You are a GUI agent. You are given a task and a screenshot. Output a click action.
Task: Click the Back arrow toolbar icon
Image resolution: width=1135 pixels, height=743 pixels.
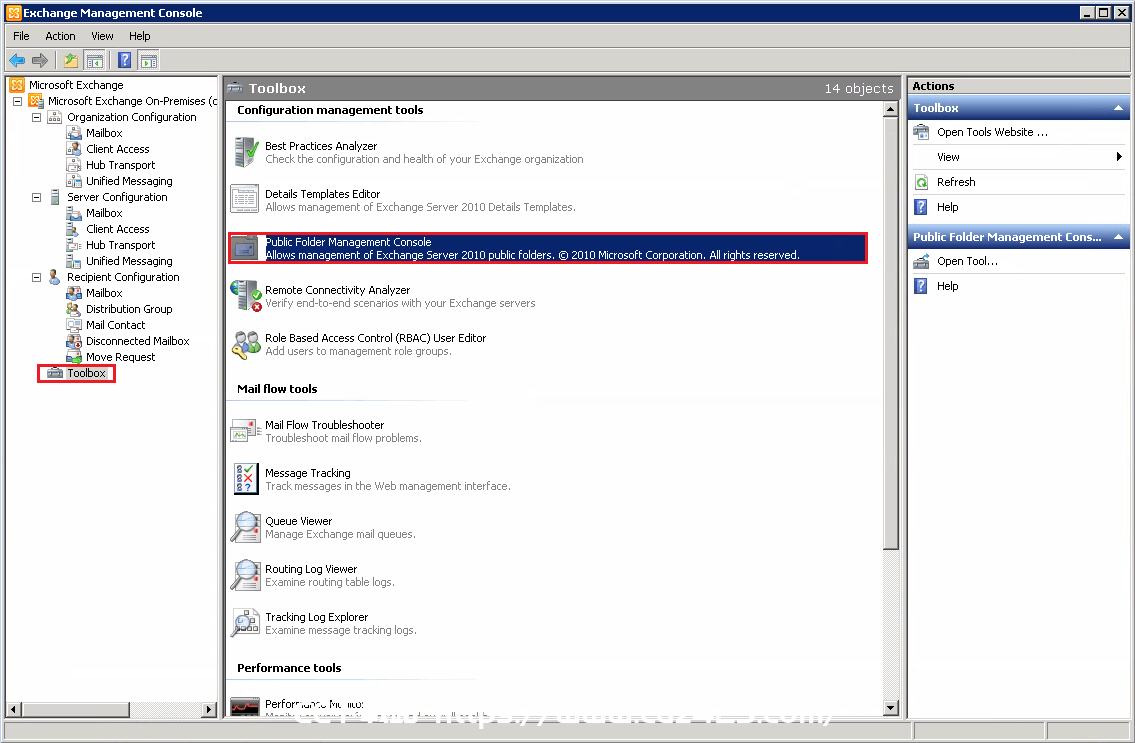coord(17,60)
